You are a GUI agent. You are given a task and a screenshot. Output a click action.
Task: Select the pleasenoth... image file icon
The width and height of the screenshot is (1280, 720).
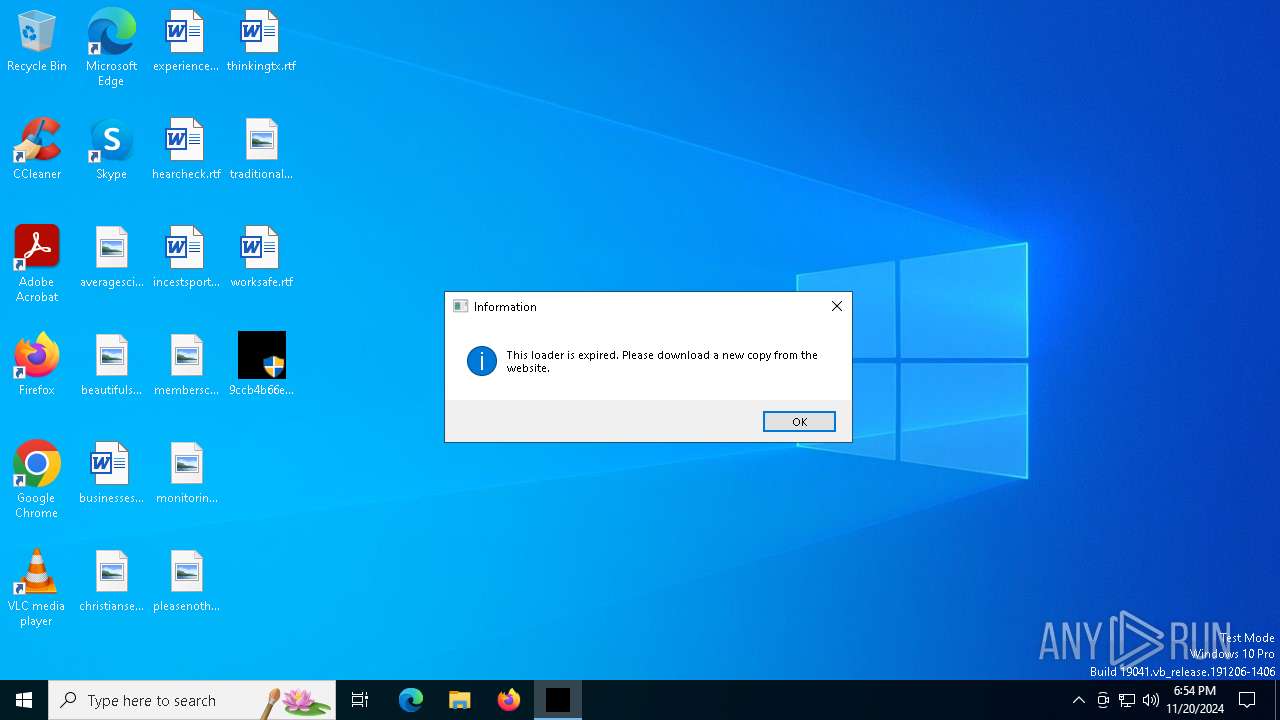click(x=185, y=582)
